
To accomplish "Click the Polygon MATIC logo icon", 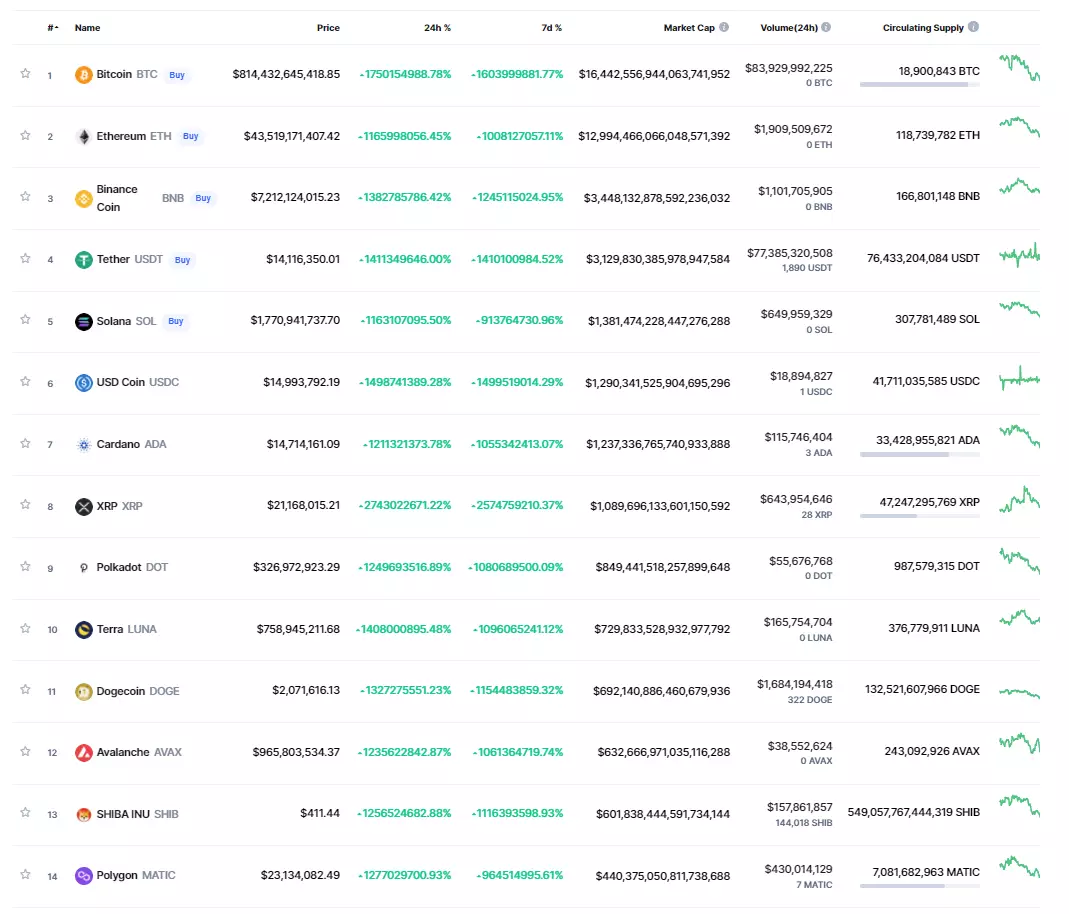I will pos(83,876).
